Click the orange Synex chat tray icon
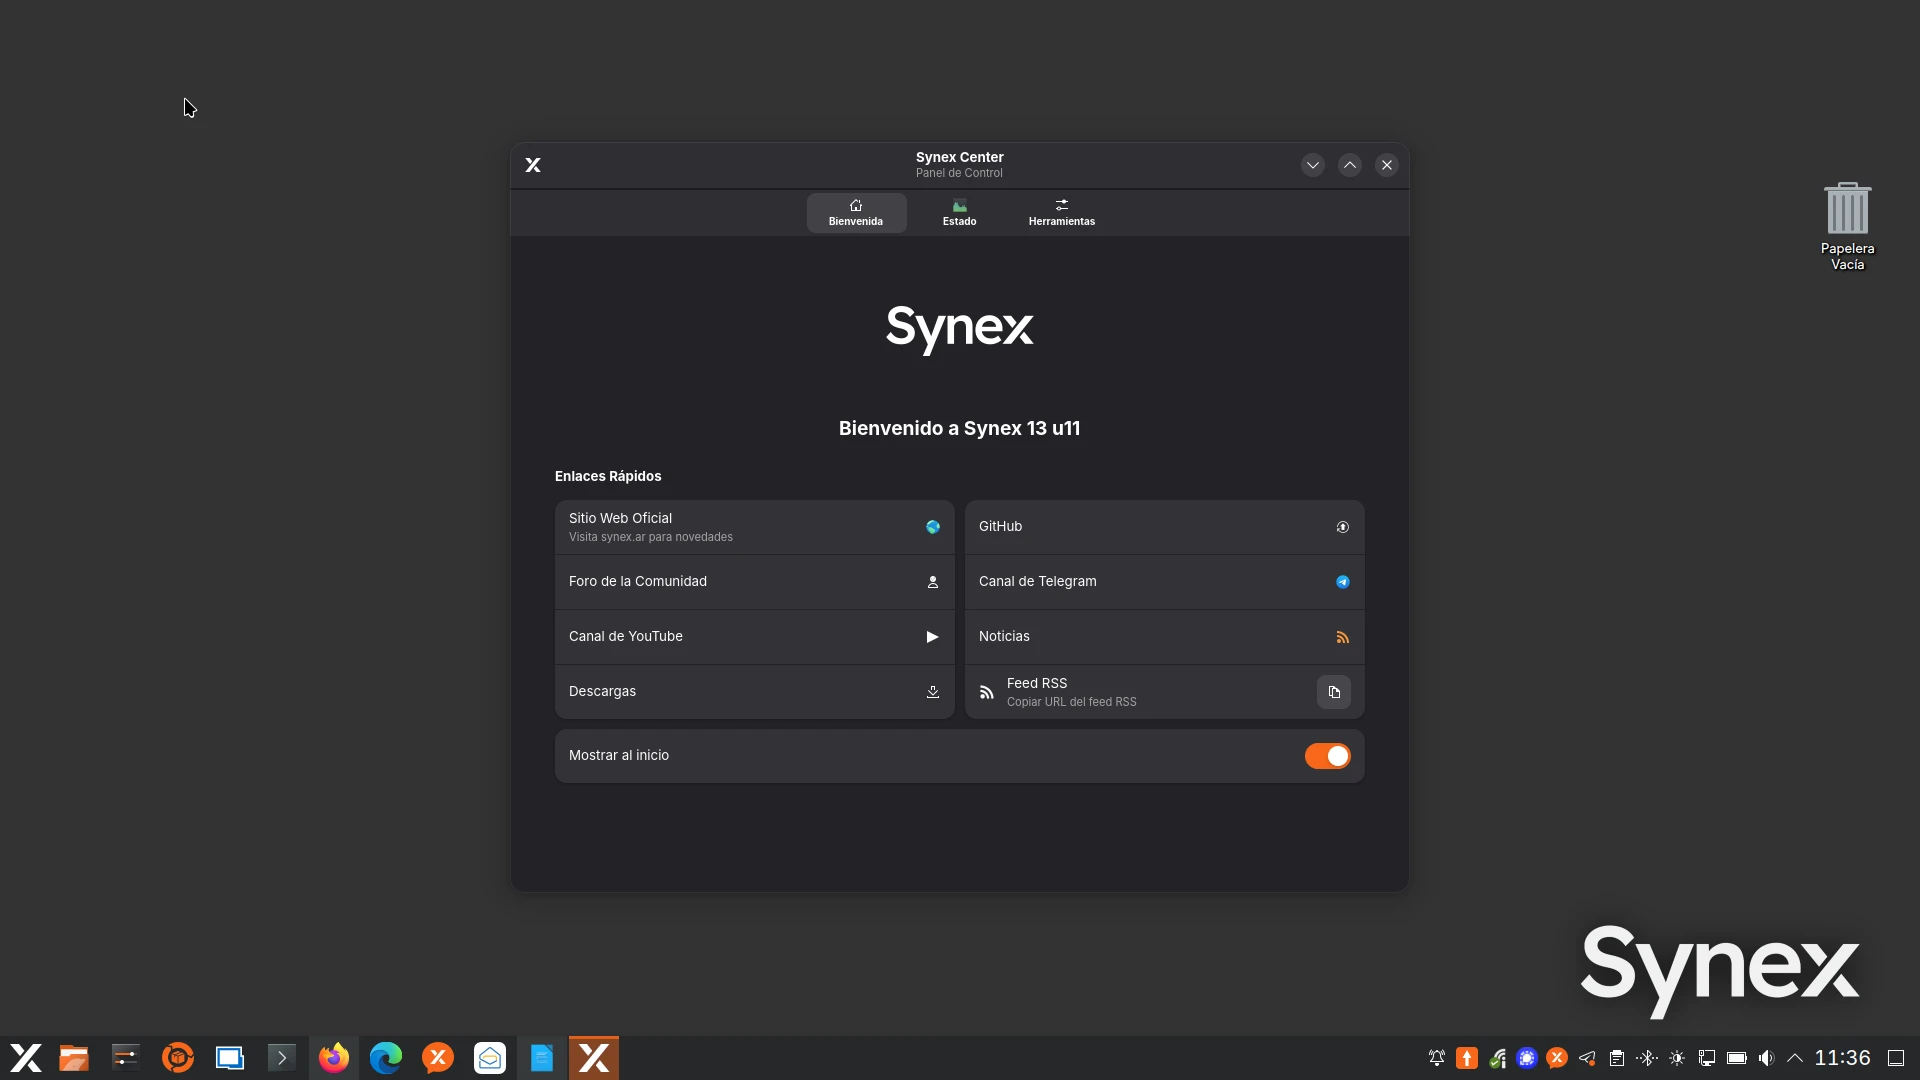This screenshot has height=1080, width=1920. coord(1557,1058)
